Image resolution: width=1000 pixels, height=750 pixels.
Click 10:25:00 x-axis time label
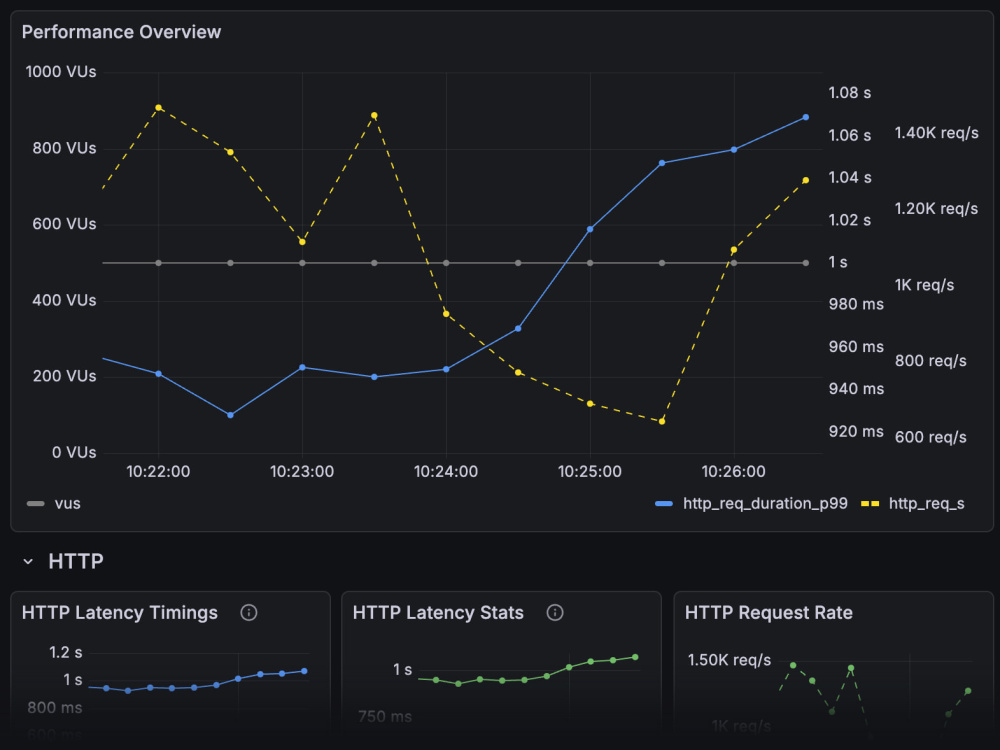590,472
